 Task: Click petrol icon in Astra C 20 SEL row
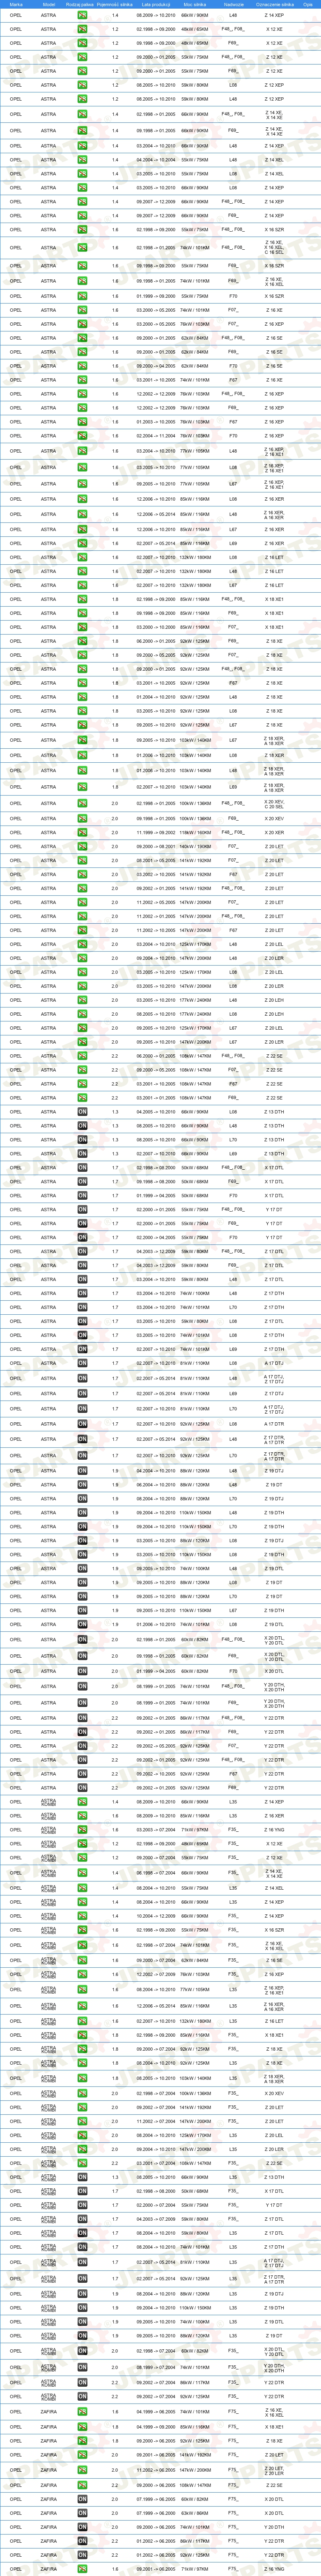coord(82,803)
